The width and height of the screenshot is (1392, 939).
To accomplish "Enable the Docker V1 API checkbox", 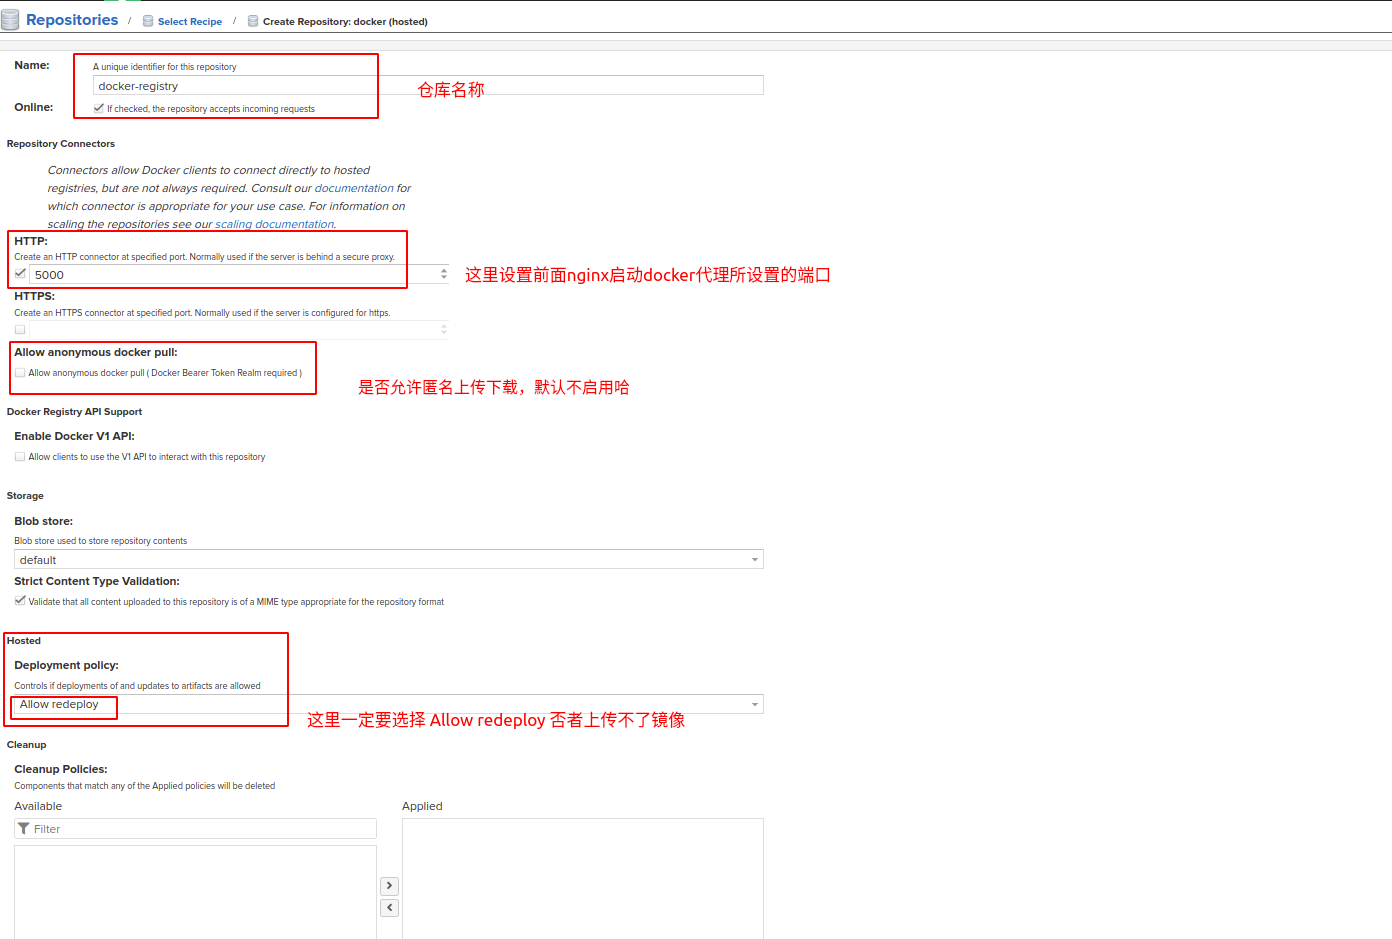I will tap(20, 457).
